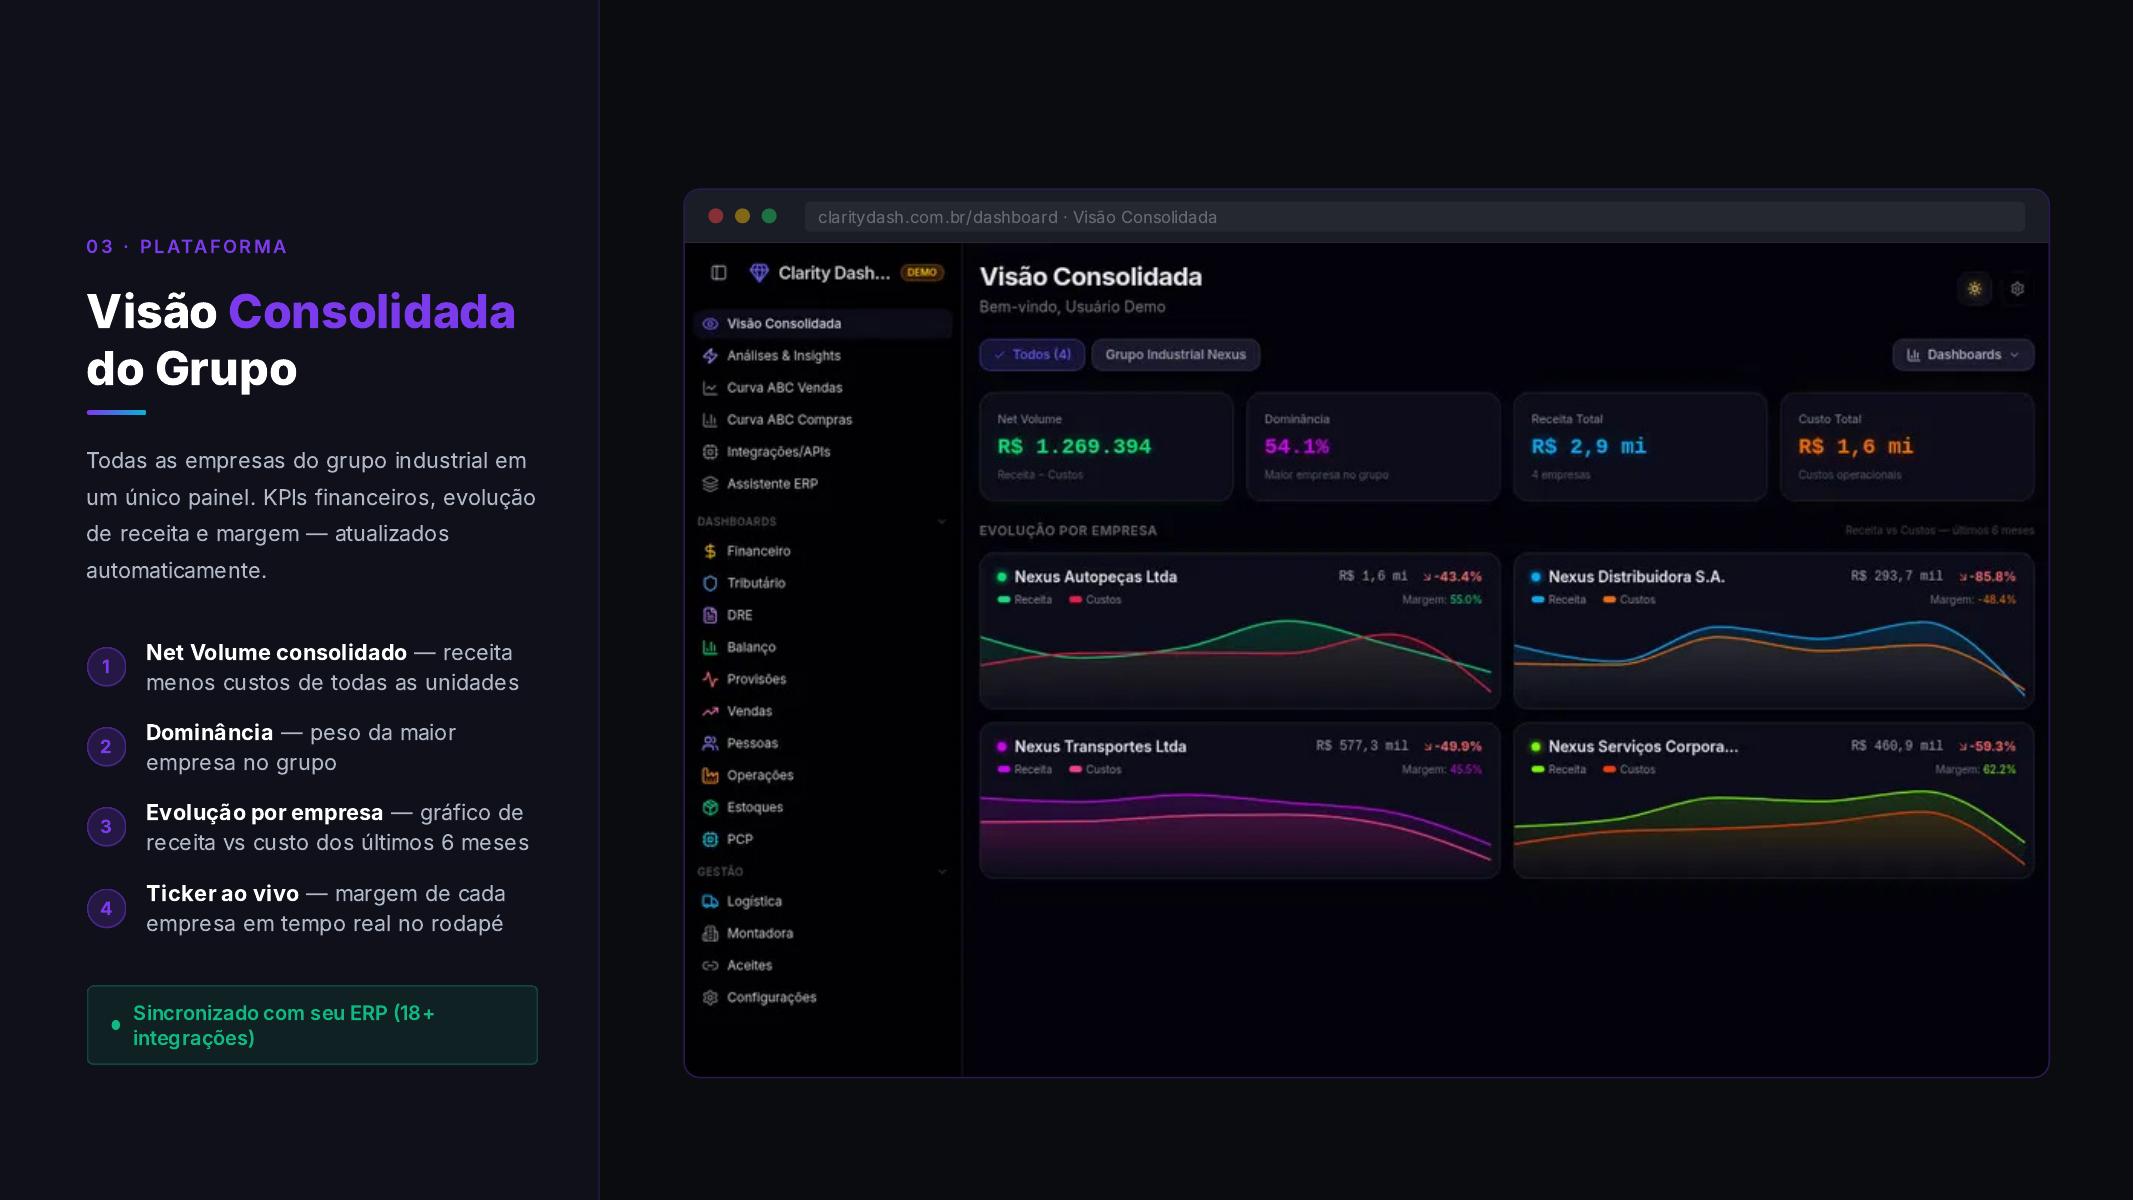This screenshot has height=1200, width=2134.
Task: Open Estoques in the sidebar
Action: 822,807
